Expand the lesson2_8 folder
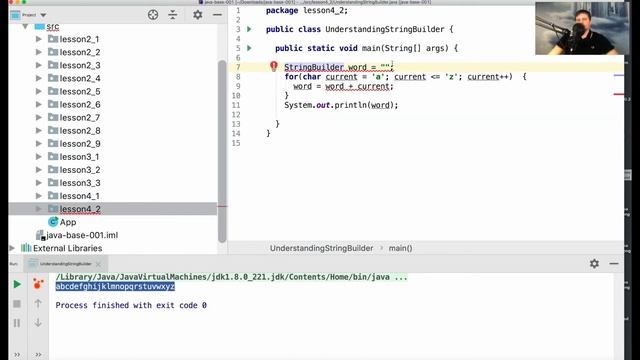The height and width of the screenshot is (360, 640). click(x=39, y=131)
